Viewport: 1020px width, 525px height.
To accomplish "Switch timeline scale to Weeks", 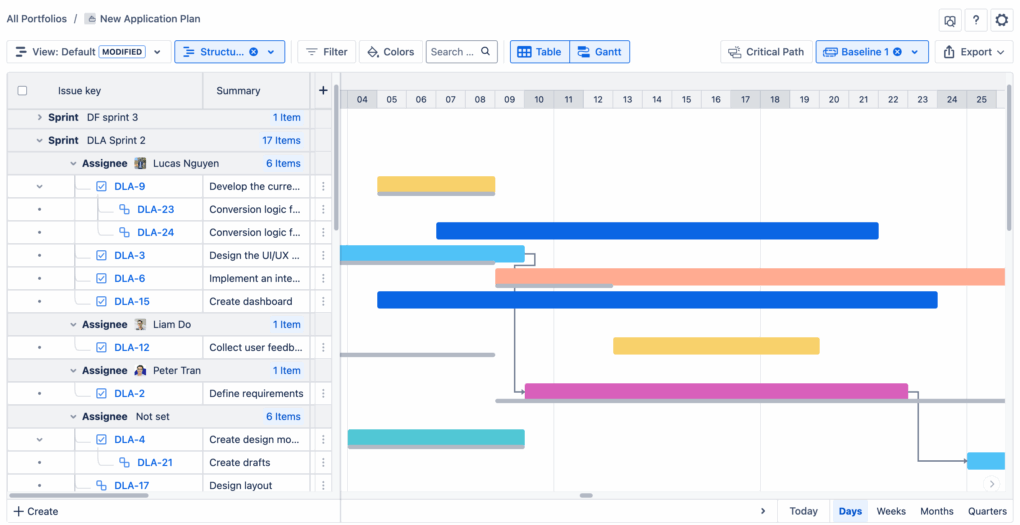I will point(891,511).
